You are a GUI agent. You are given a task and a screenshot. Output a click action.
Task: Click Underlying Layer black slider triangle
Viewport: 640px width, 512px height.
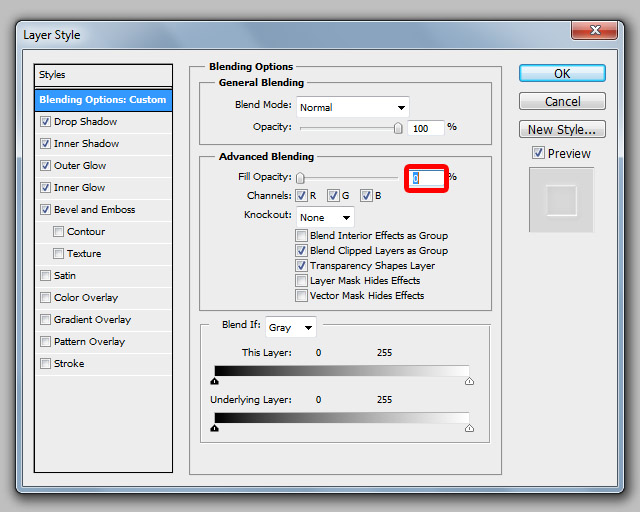pos(215,428)
